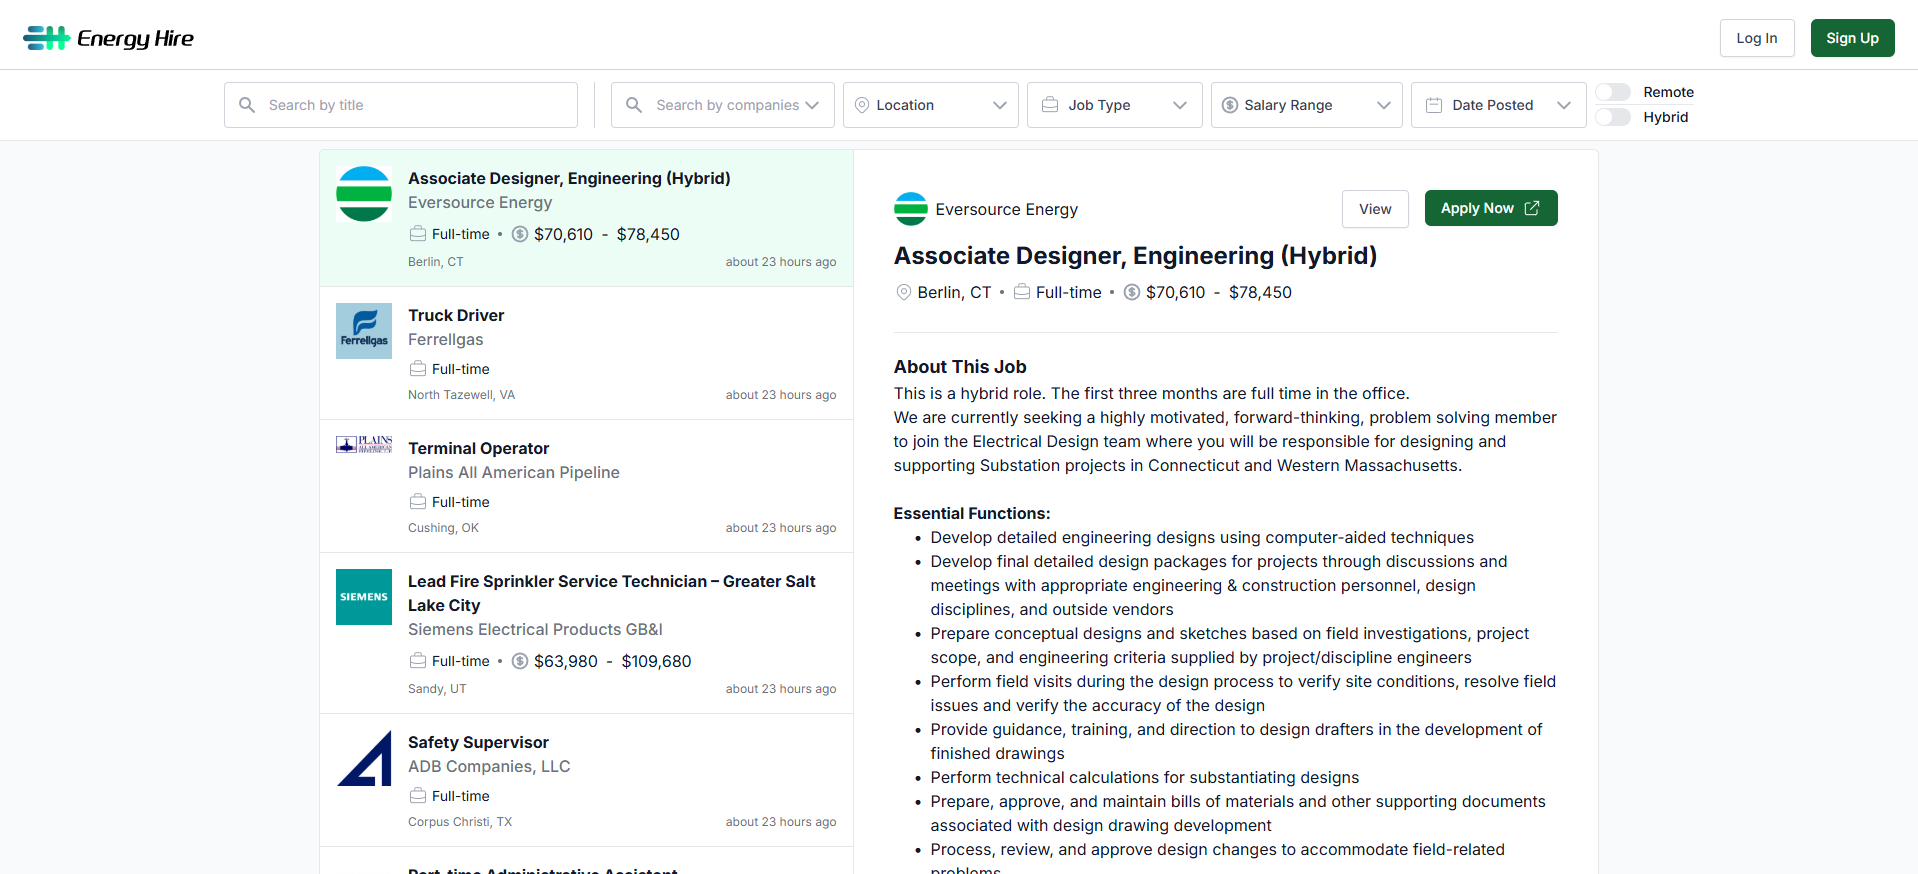Click Eversource logo in job detail header
This screenshot has width=1918, height=874.
(x=911, y=209)
